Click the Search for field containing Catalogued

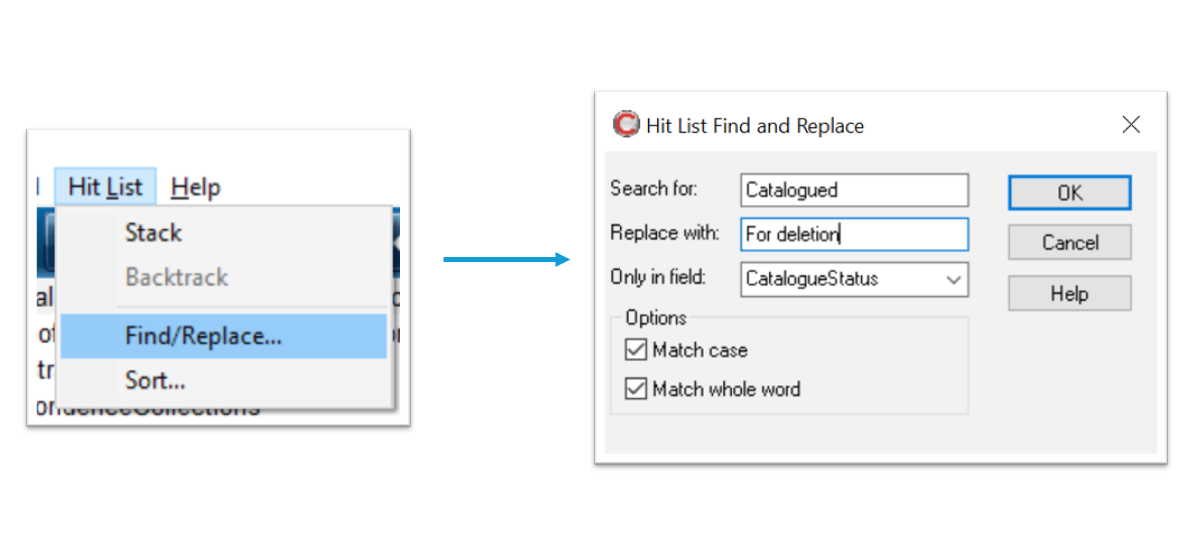(855, 190)
